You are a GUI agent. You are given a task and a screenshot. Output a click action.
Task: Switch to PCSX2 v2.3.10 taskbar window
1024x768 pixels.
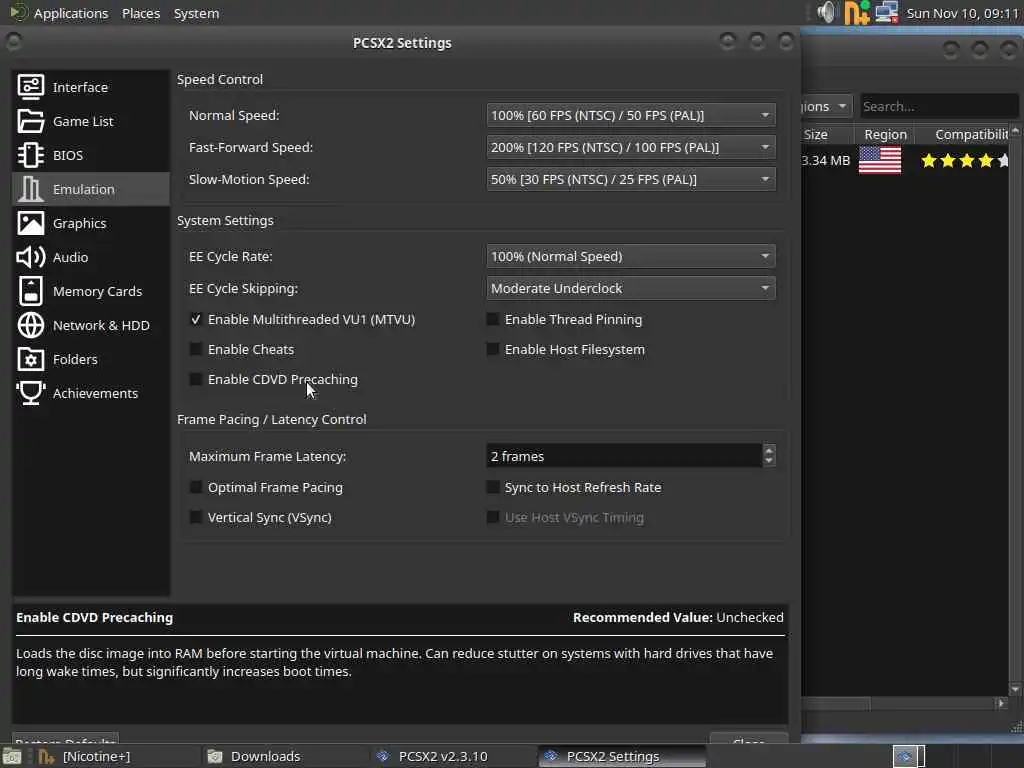453,756
